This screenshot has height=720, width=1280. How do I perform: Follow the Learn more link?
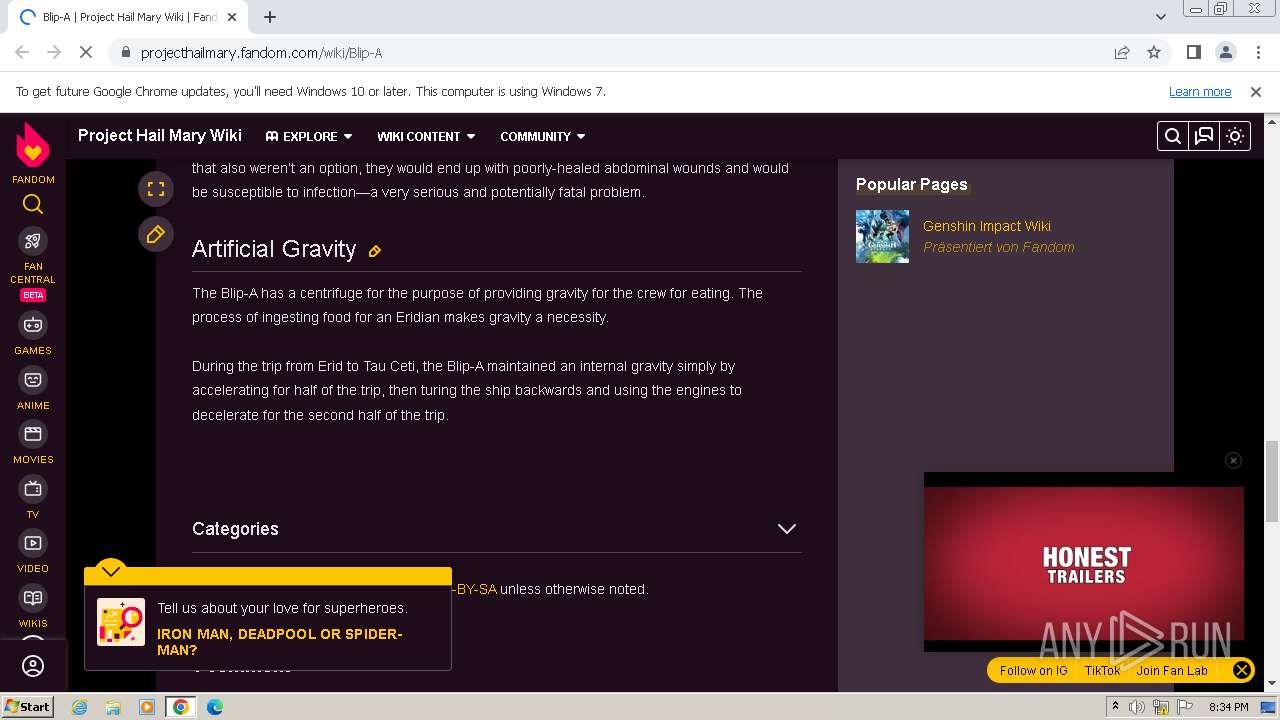[x=1200, y=92]
